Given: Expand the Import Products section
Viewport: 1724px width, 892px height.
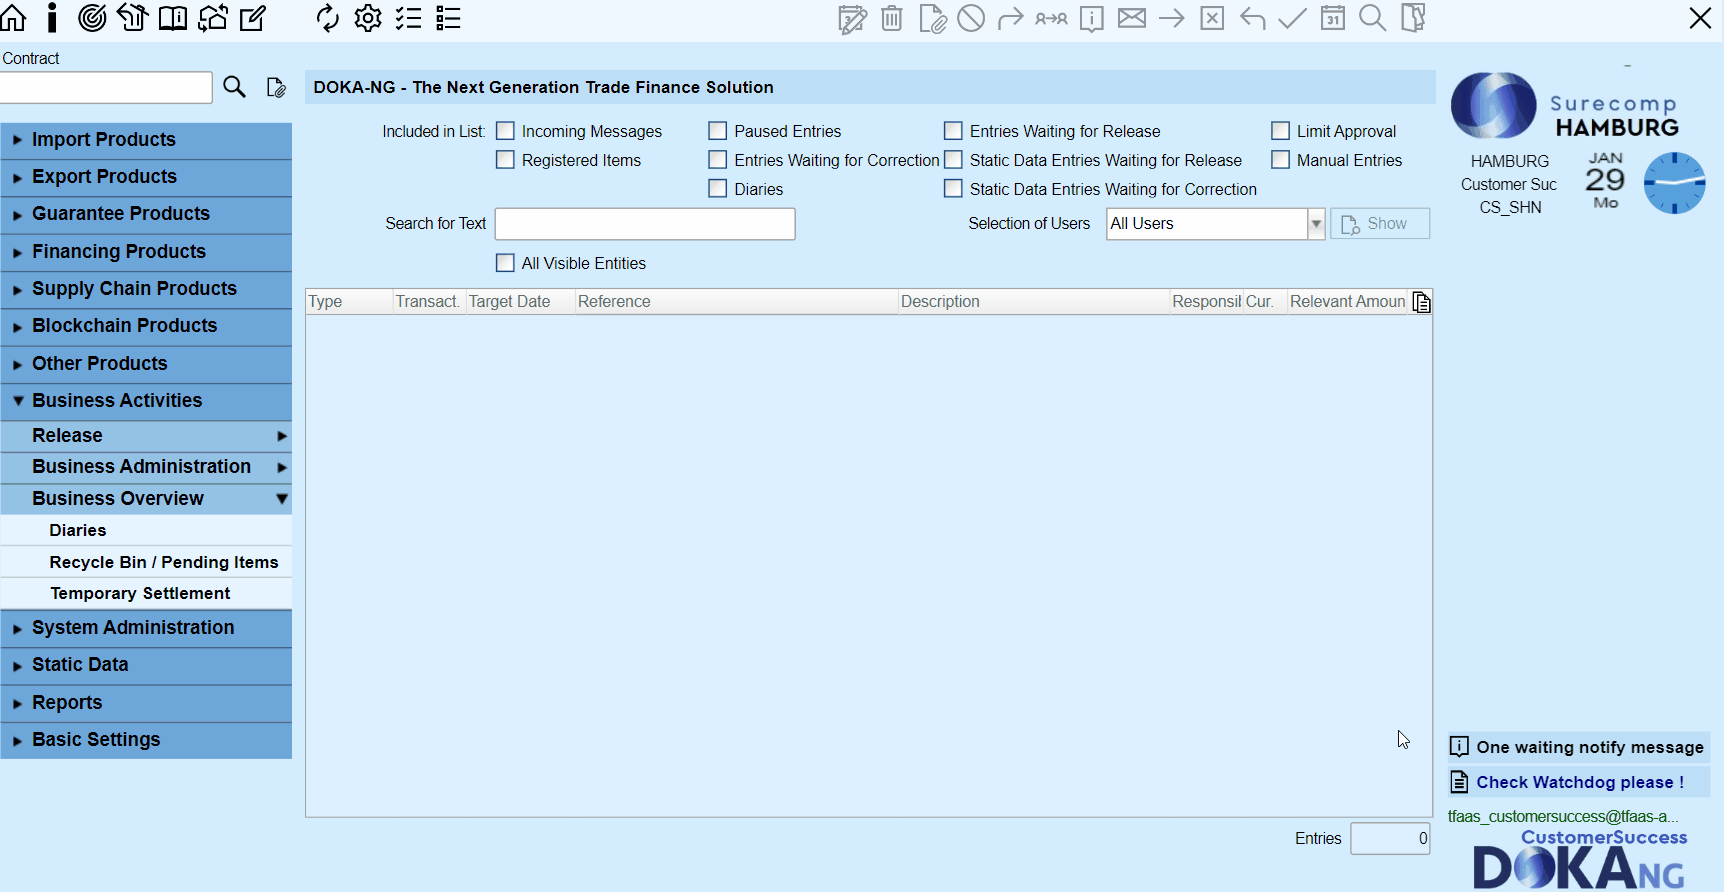Looking at the screenshot, I should [x=104, y=140].
